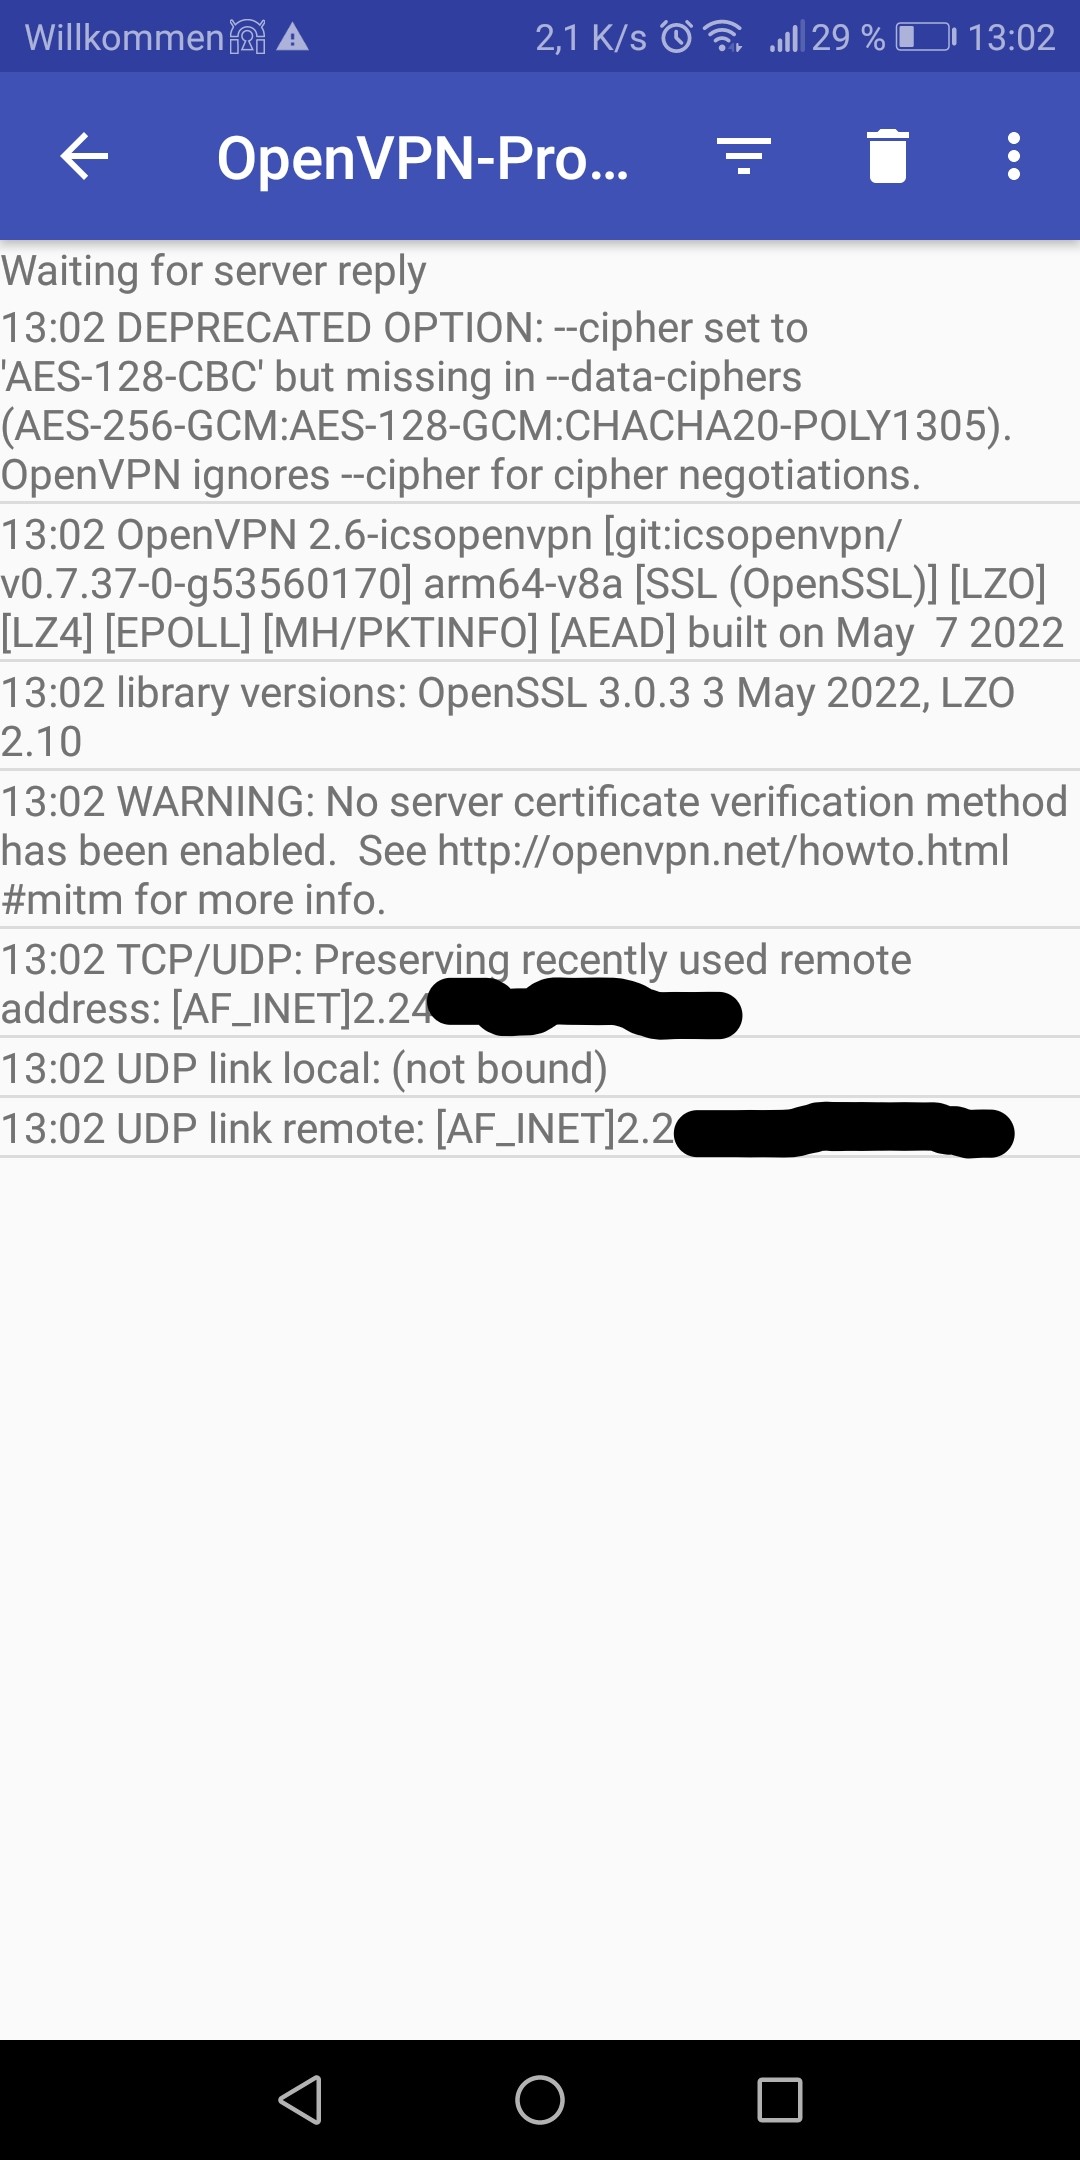Tap the alarm clock status icon
This screenshot has height=2160, width=1080.
pos(677,37)
